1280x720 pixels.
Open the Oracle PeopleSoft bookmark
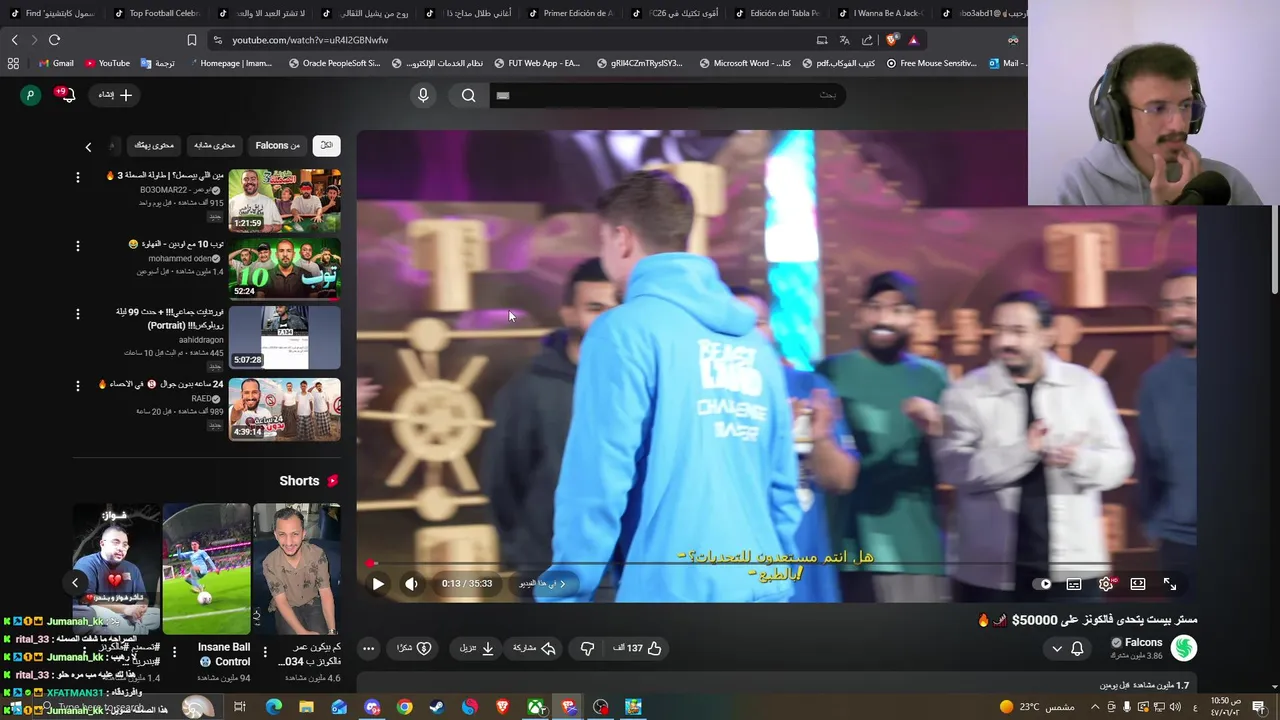334,63
